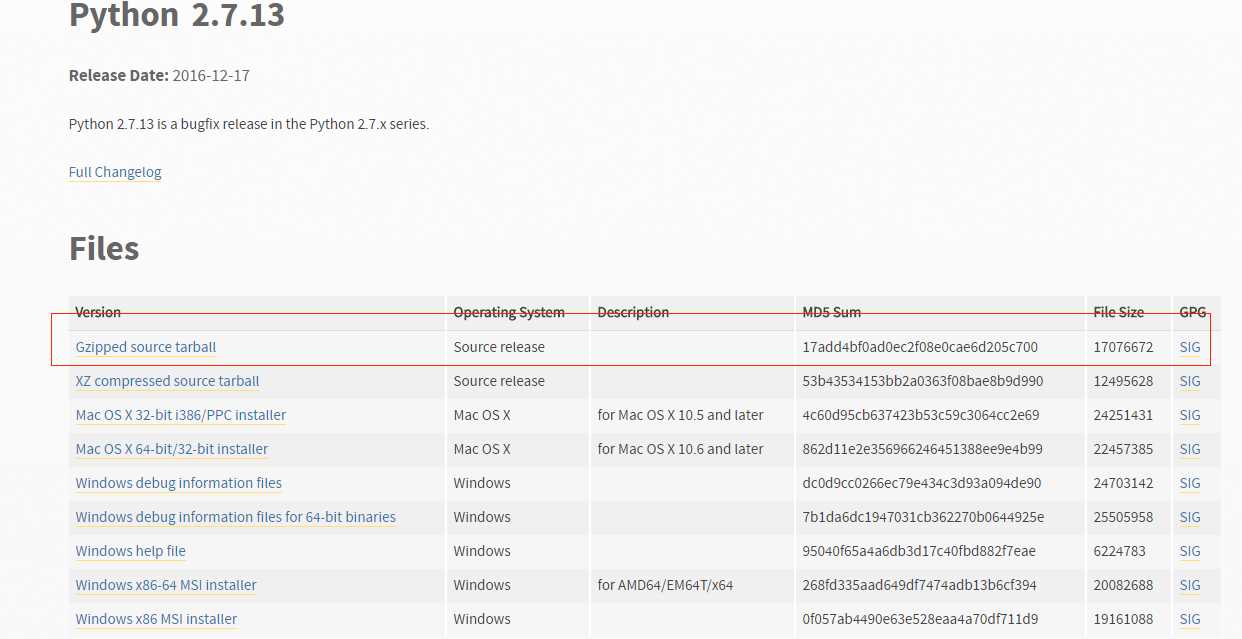1242x639 pixels.
Task: Download Windows debug information files
Action: point(179,483)
